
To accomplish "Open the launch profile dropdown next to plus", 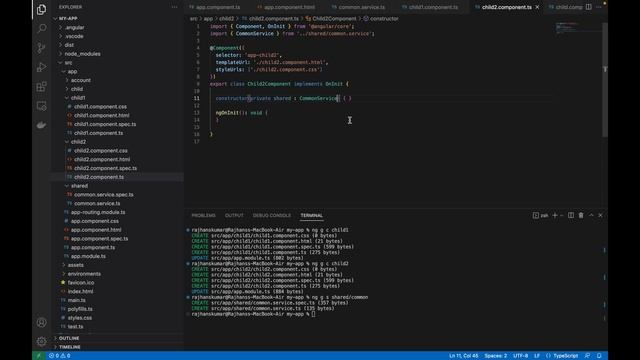I will pos(562,215).
